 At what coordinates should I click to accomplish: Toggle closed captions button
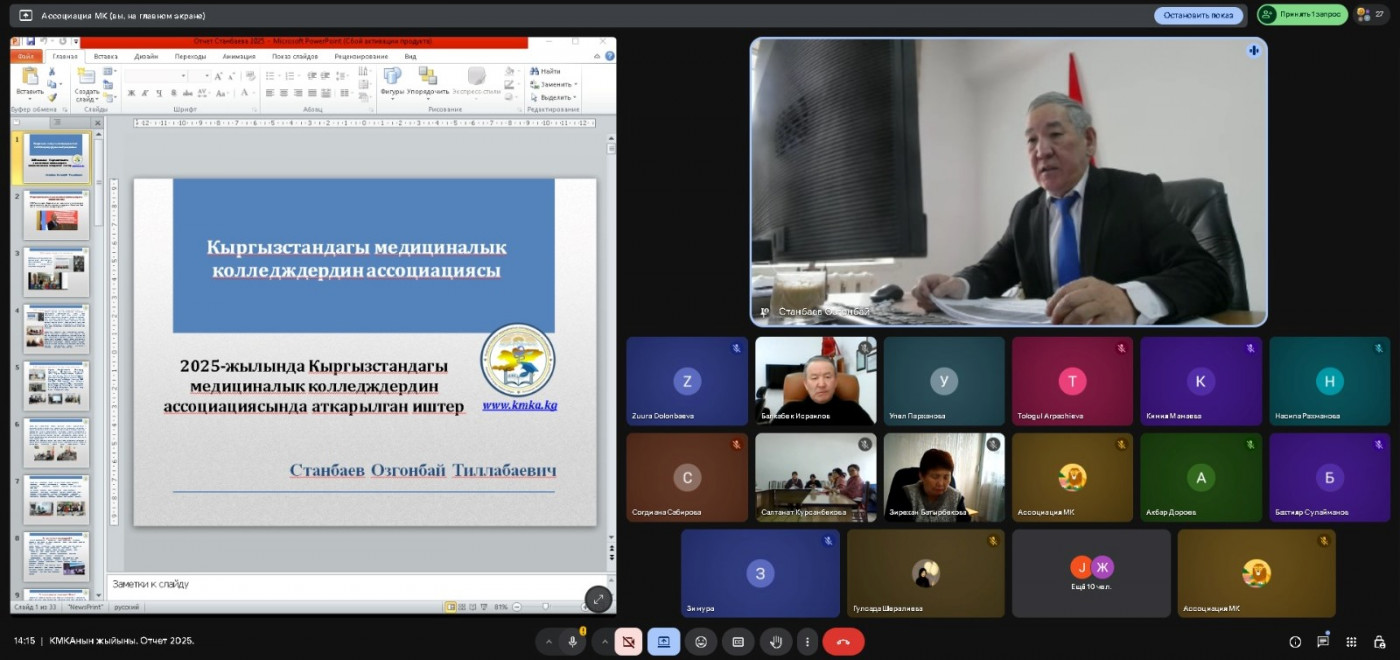tap(738, 642)
